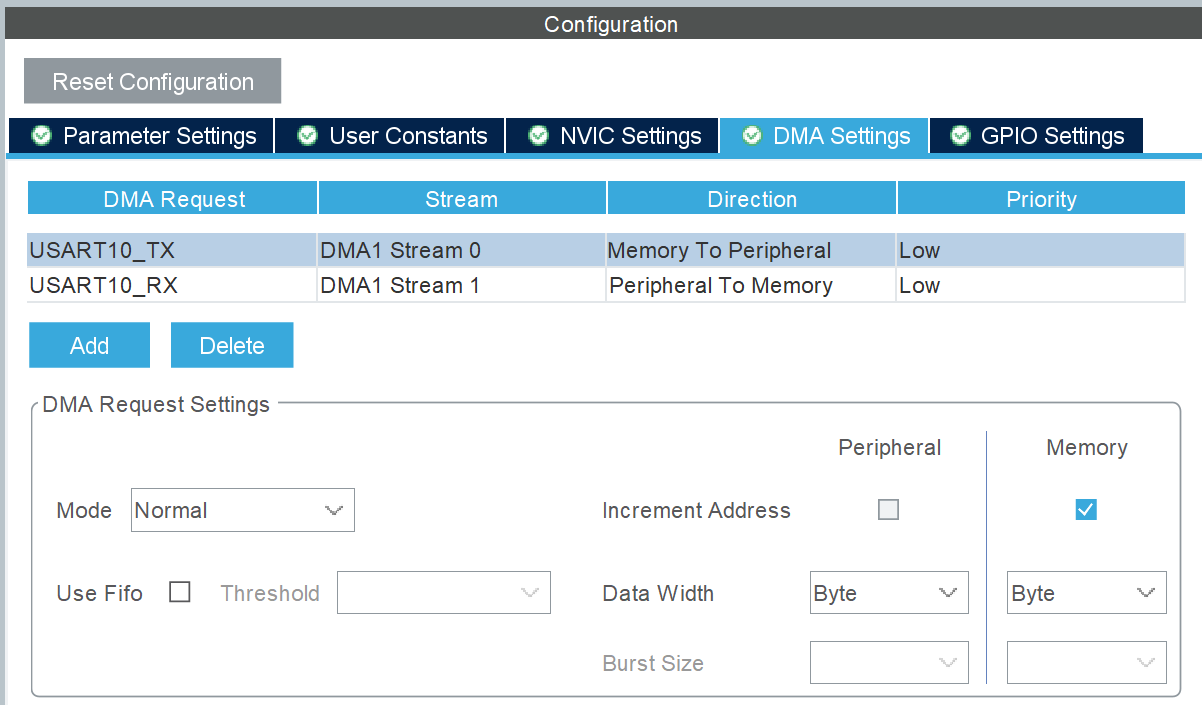Screen dimensions: 1202x705
Task: Delete the selected DMA request
Action: coord(232,345)
